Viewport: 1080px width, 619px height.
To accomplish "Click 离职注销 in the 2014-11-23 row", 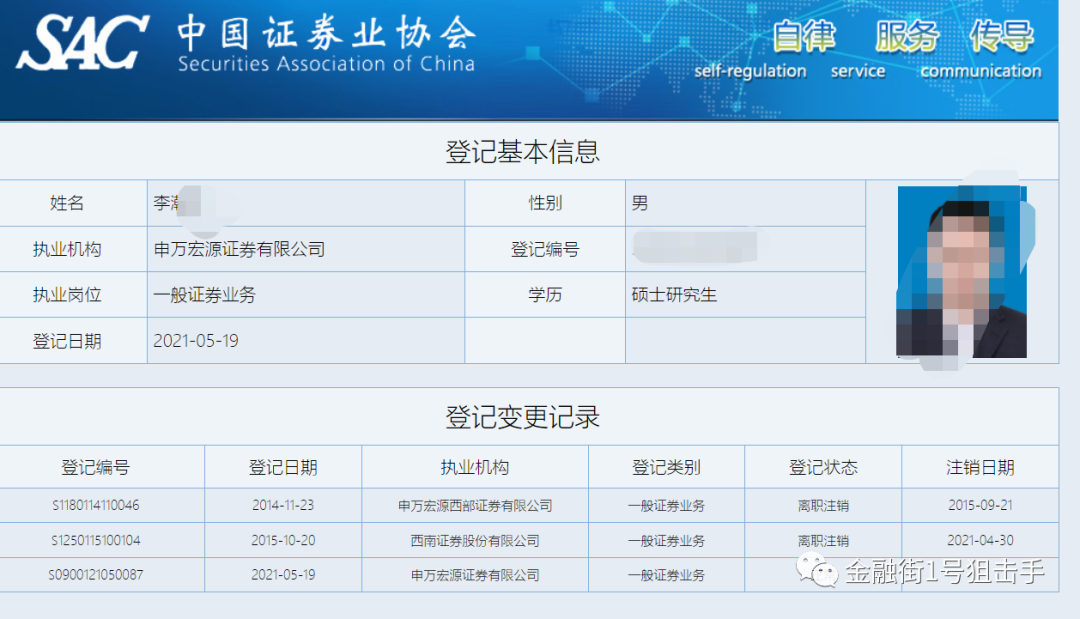I will 823,505.
